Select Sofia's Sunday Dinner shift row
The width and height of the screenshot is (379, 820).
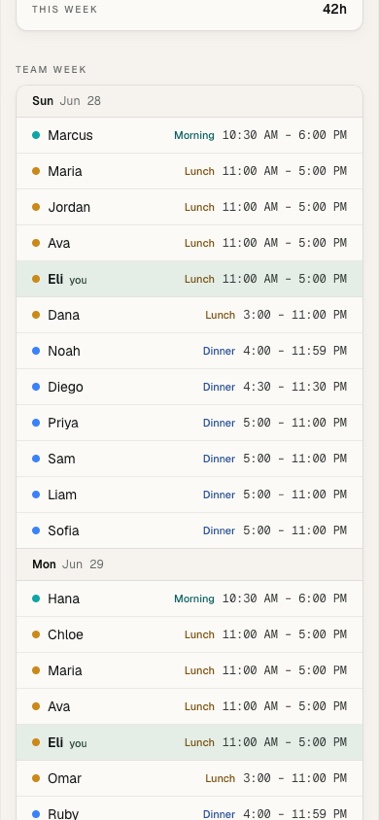(x=189, y=530)
